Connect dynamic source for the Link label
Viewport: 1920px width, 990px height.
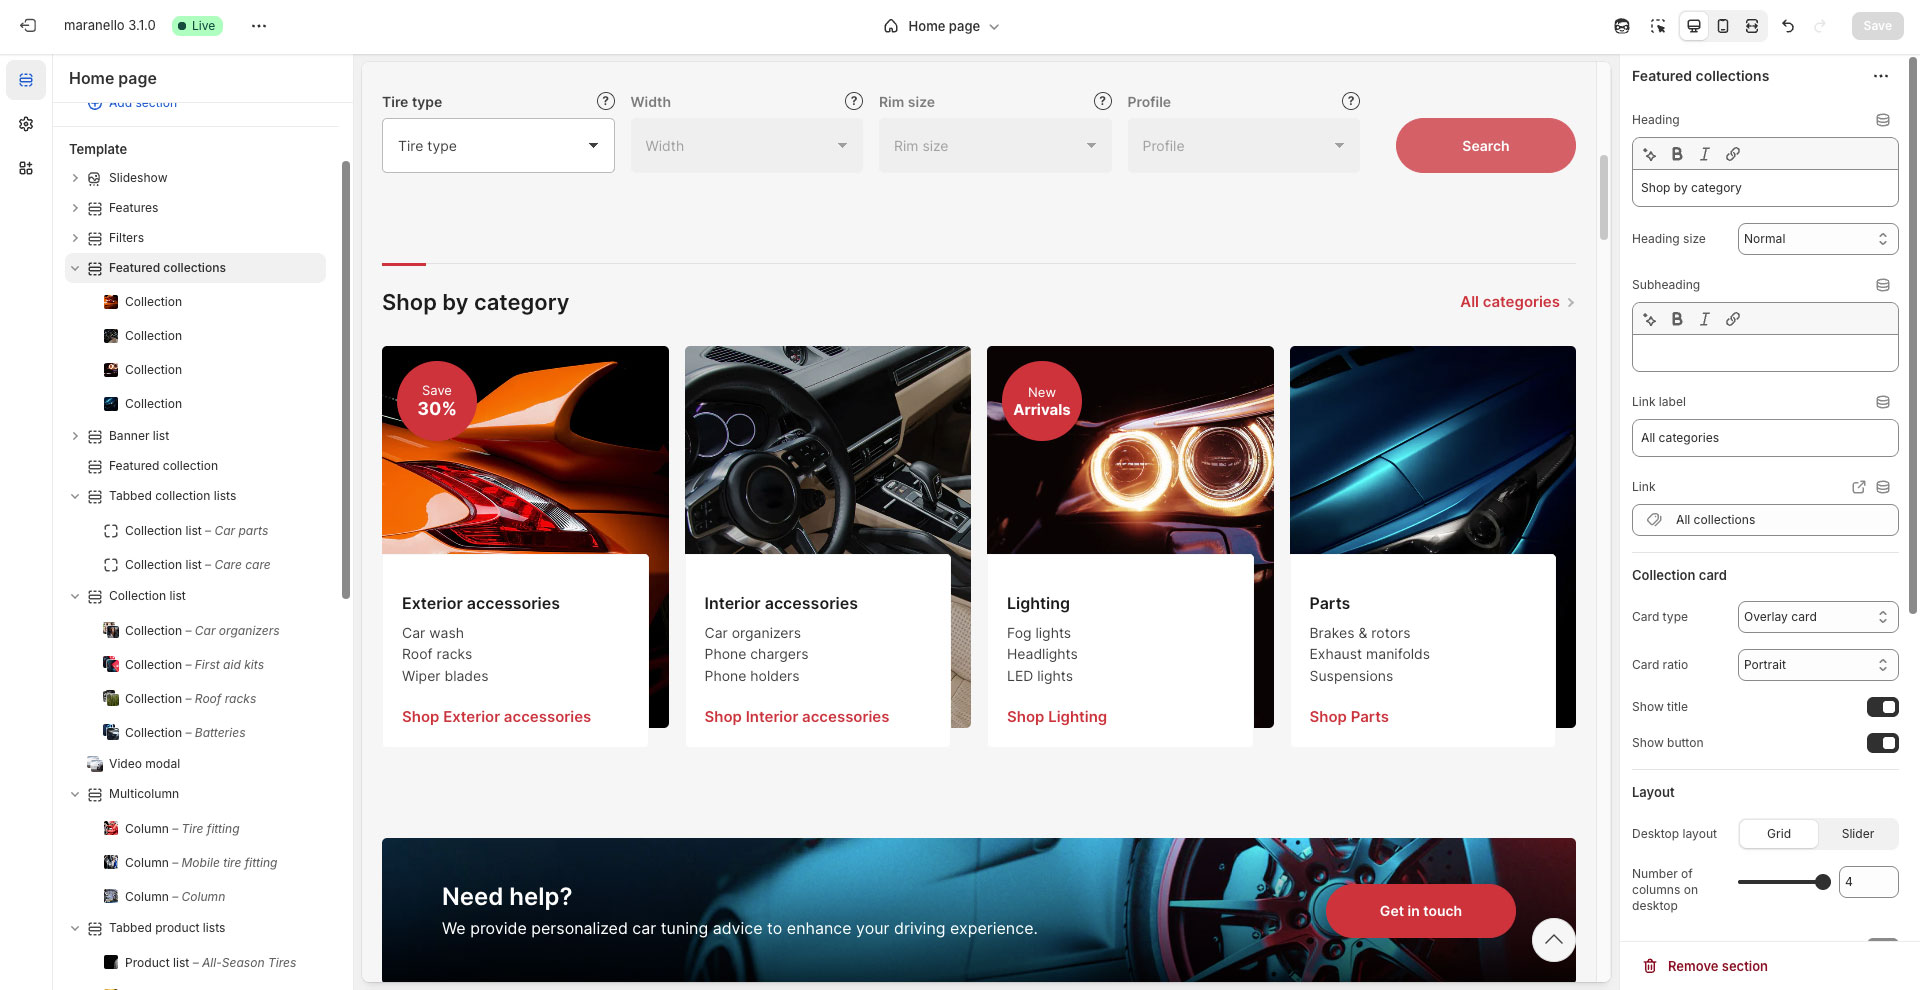pyautogui.click(x=1883, y=401)
